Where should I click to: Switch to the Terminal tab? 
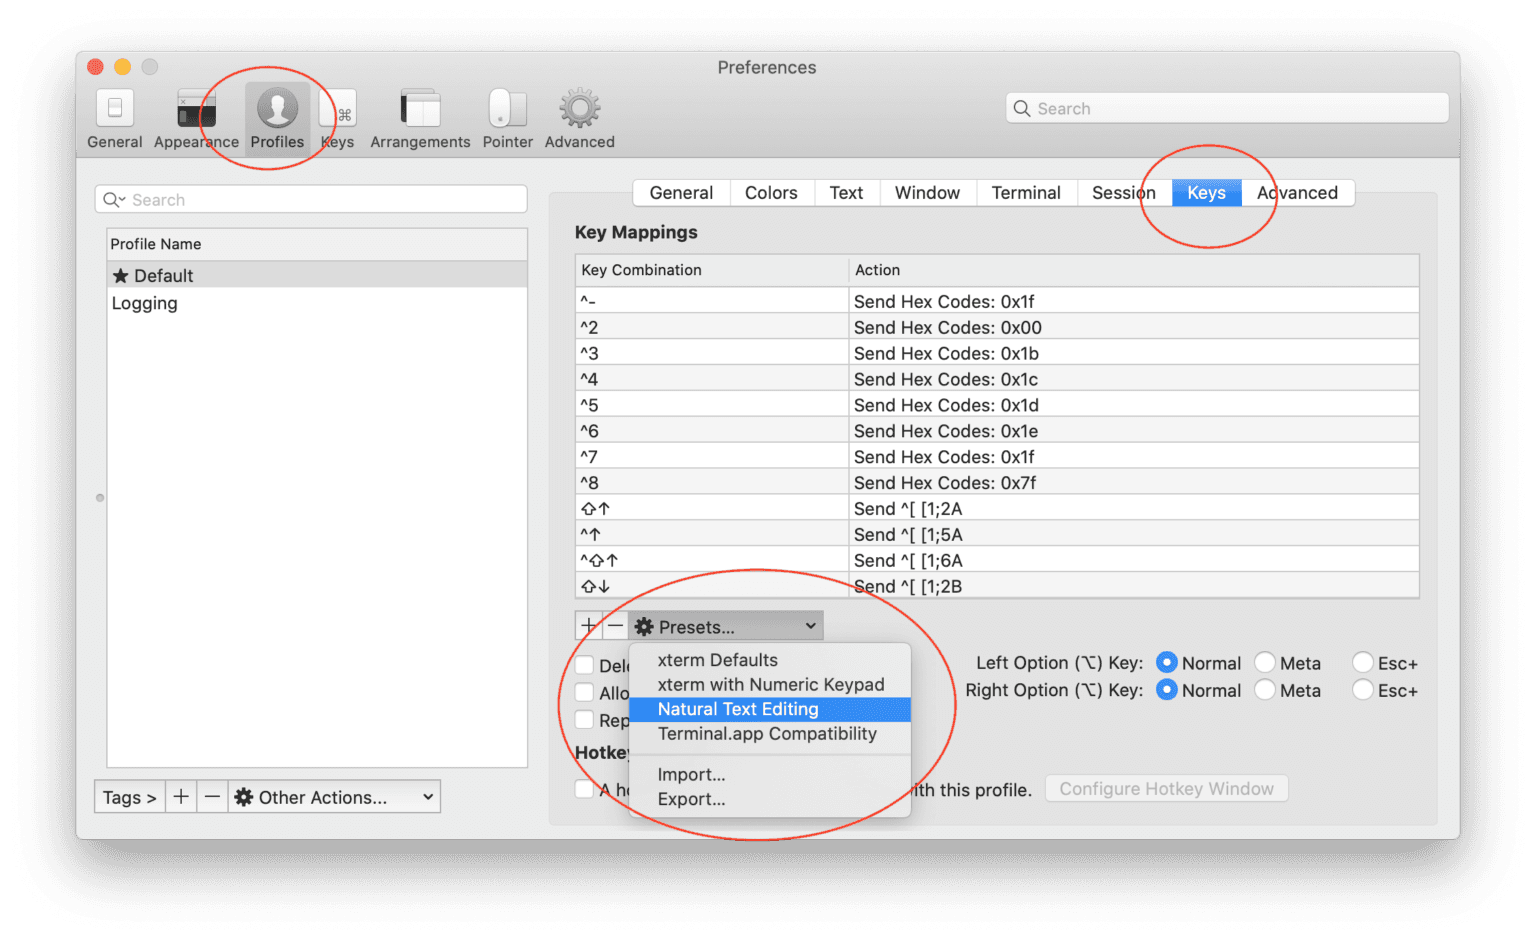tap(1025, 192)
